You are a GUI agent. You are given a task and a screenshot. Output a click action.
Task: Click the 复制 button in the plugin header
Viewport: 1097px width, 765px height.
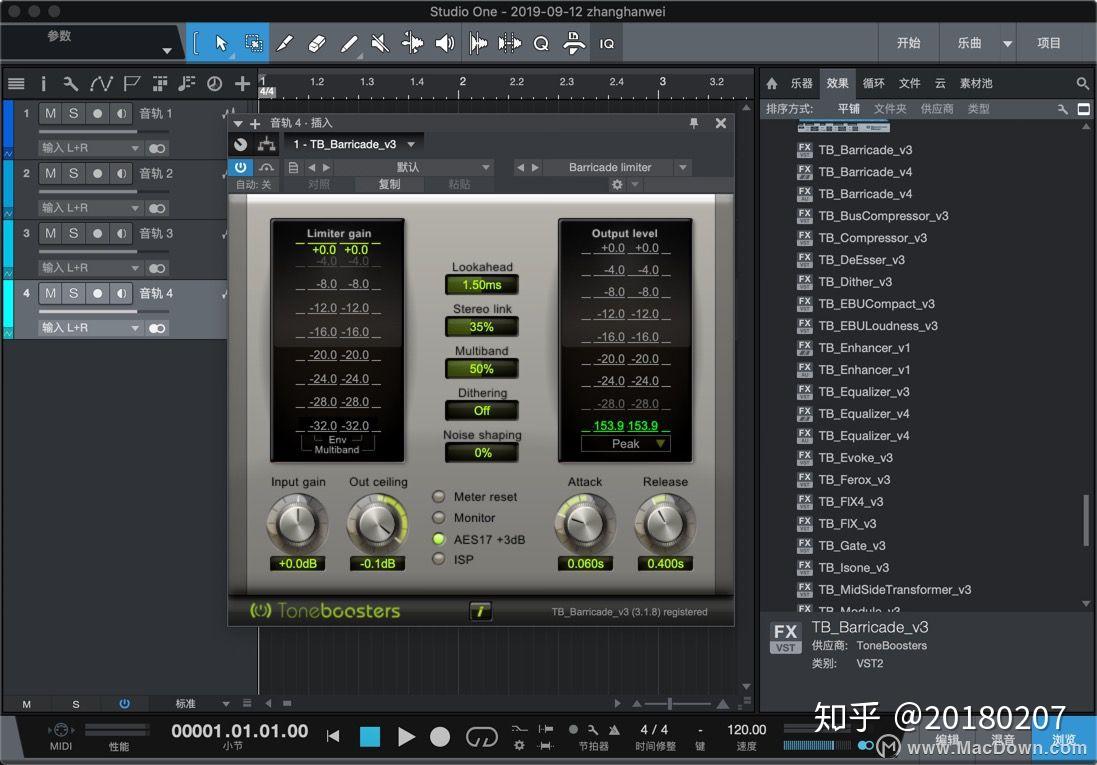tap(390, 184)
